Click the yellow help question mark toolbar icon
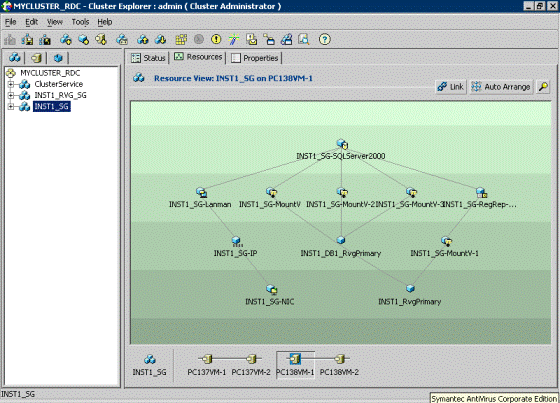Image resolution: width=560 pixels, height=403 pixels. coord(324,39)
